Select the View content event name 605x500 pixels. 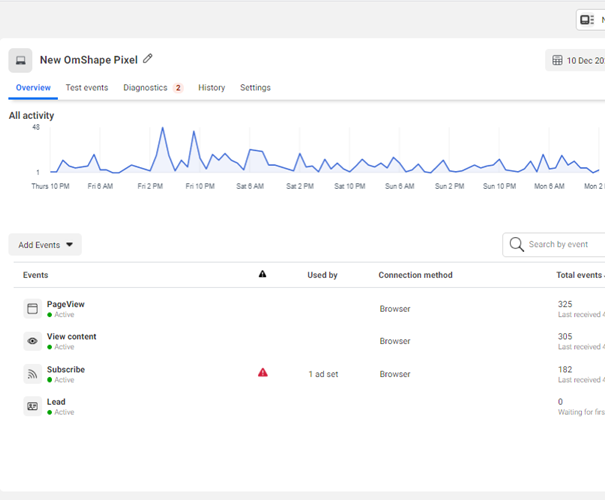(x=71, y=336)
